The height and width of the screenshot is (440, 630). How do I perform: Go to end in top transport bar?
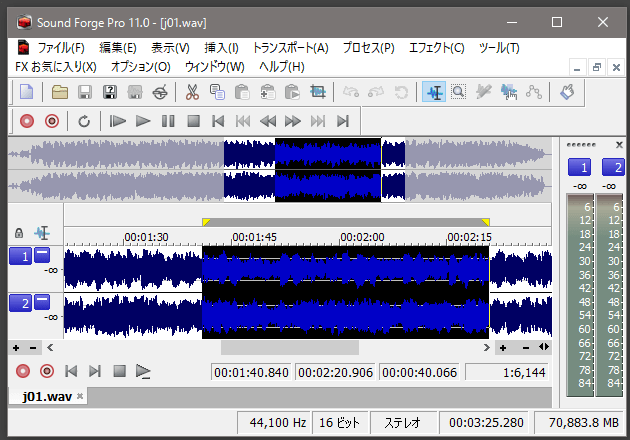[x=343, y=121]
